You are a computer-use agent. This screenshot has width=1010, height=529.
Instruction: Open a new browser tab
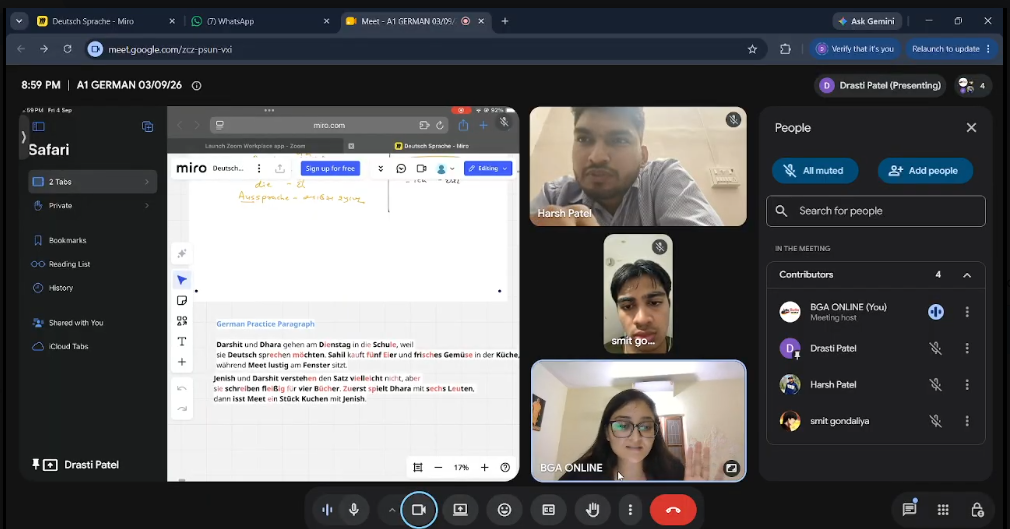pos(504,21)
